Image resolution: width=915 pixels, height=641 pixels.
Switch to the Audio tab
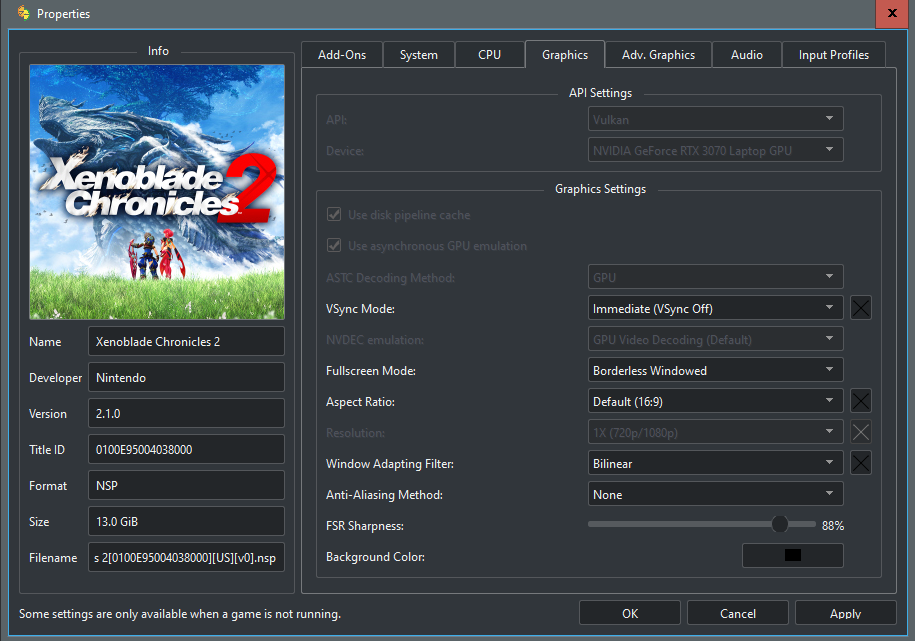point(746,55)
